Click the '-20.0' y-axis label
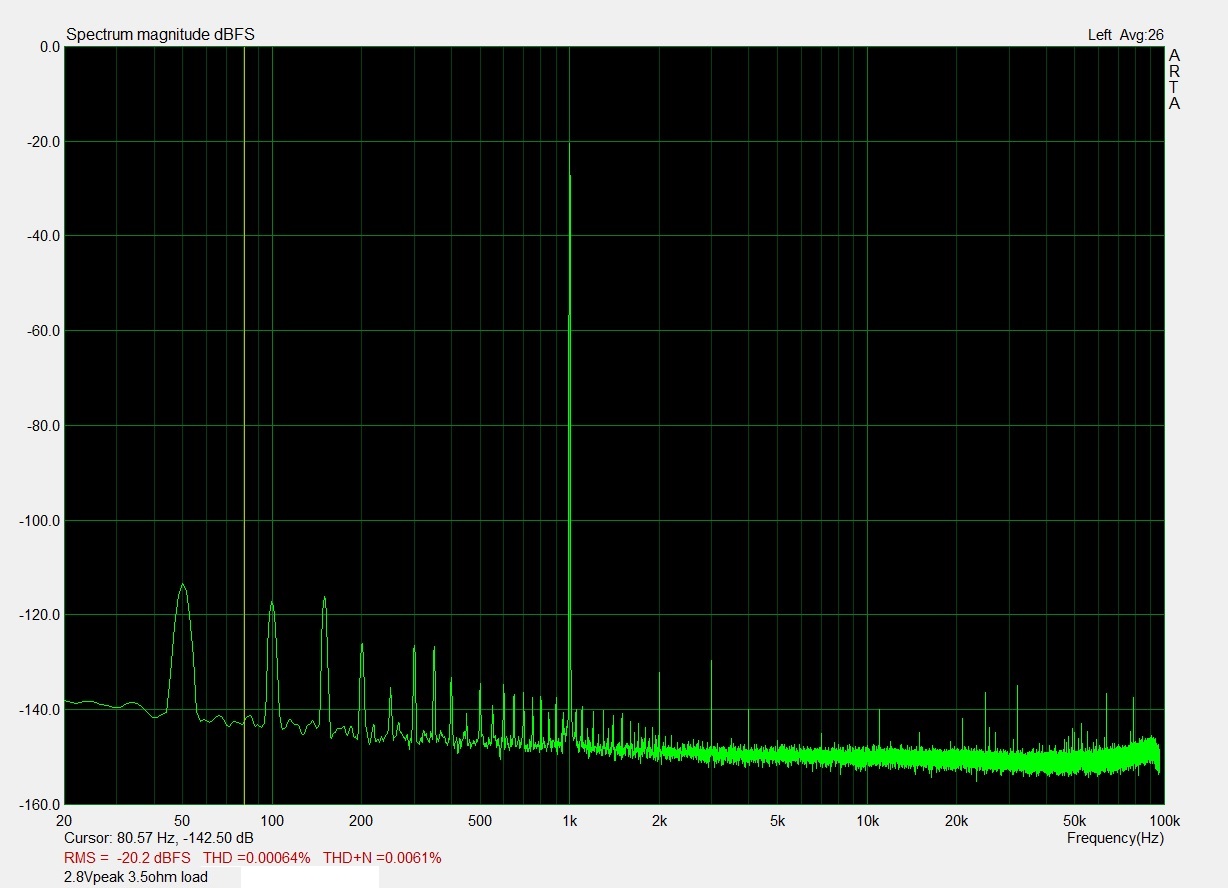The height and width of the screenshot is (888, 1228). click(43, 141)
